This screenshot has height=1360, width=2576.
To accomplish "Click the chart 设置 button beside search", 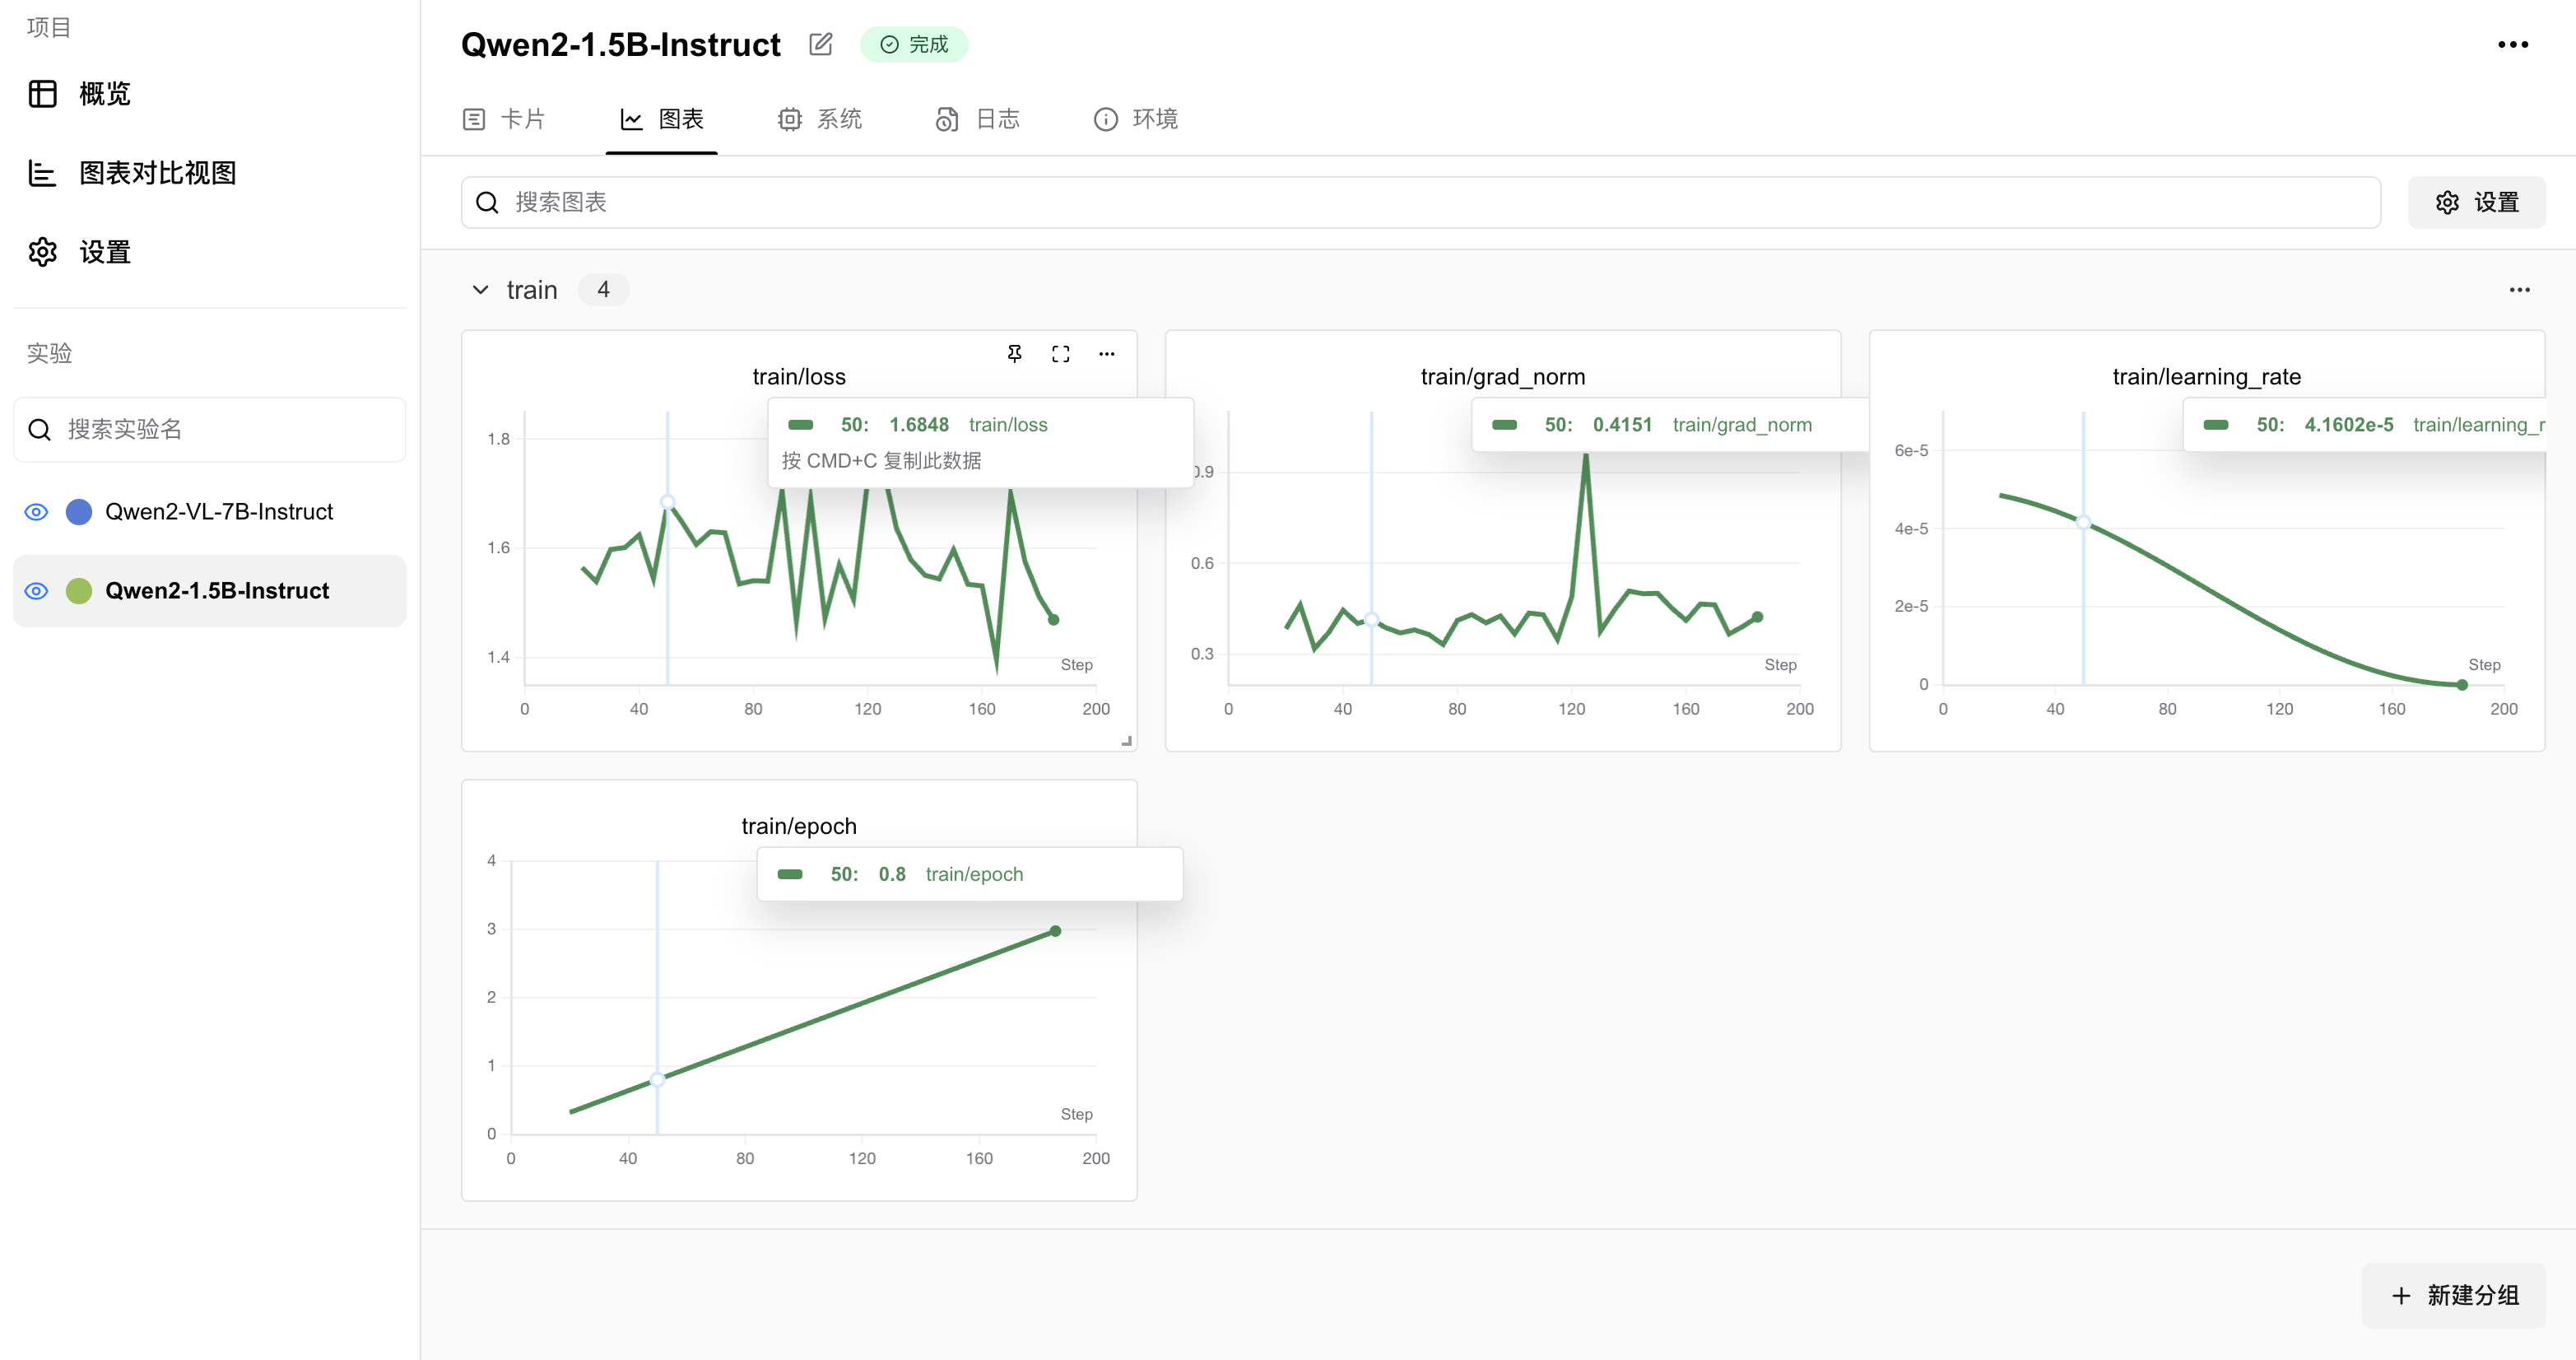I will tap(2476, 202).
